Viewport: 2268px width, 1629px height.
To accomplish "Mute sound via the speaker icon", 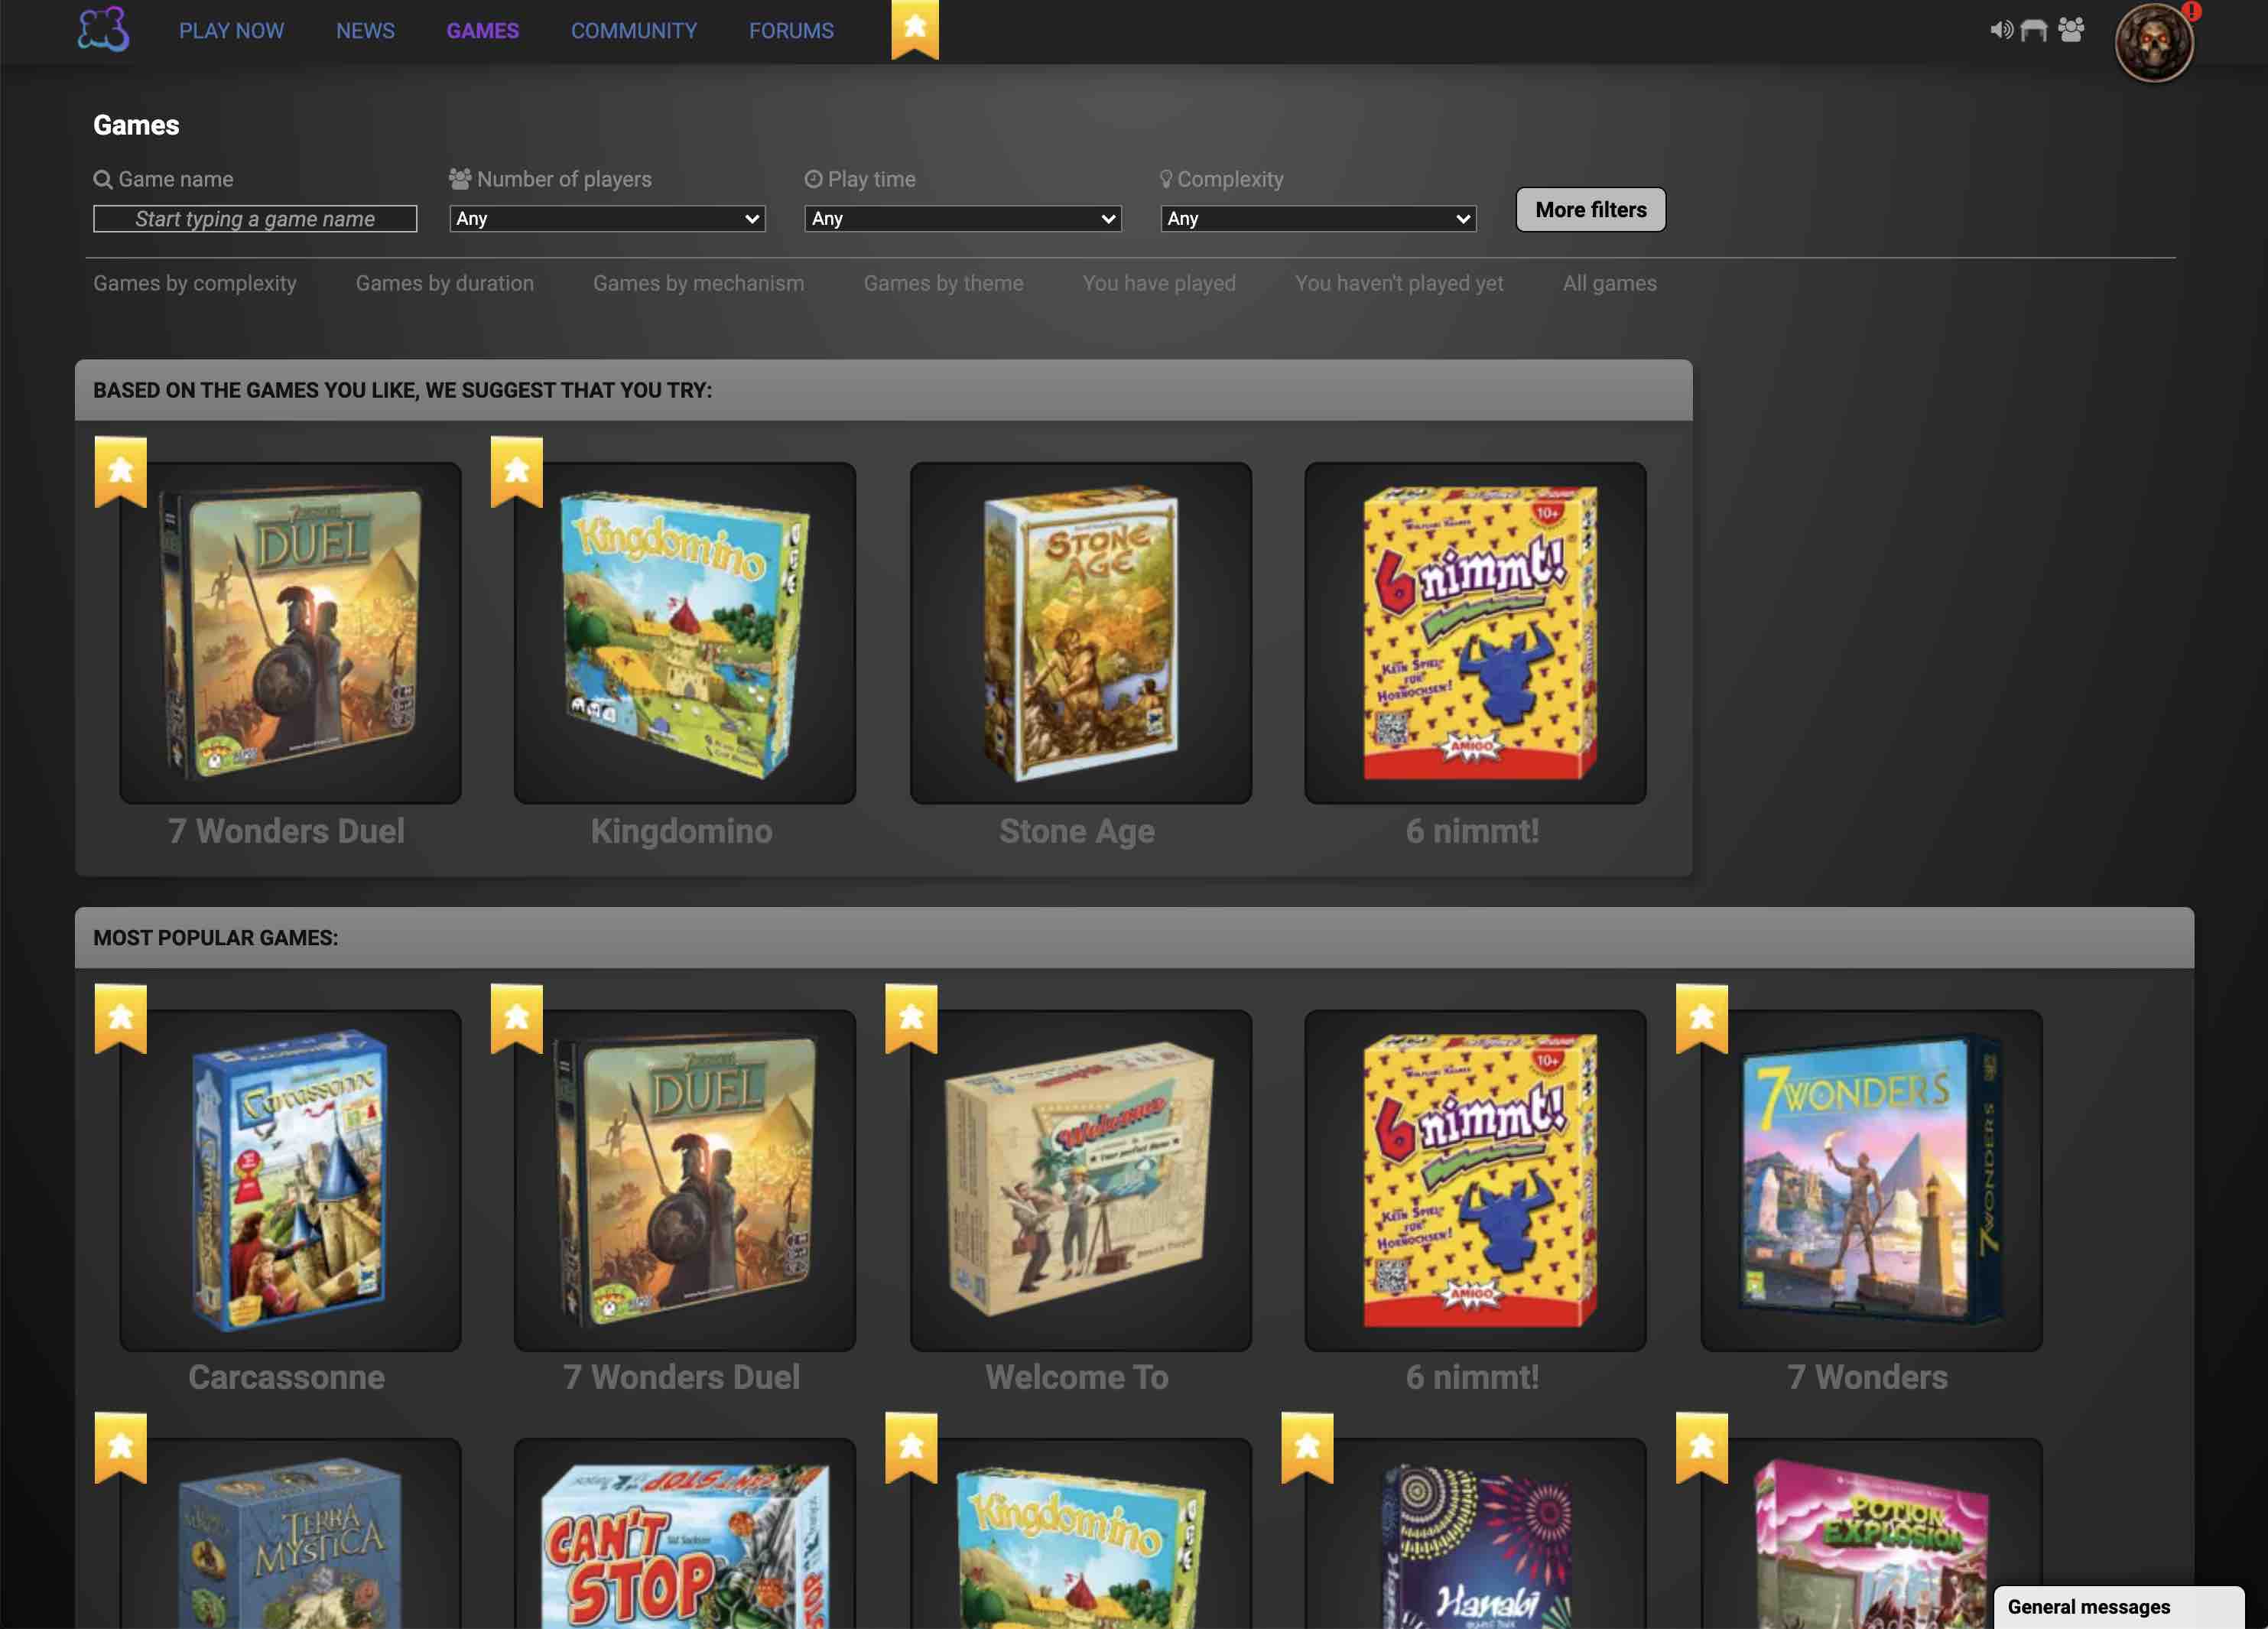I will 2001,30.
